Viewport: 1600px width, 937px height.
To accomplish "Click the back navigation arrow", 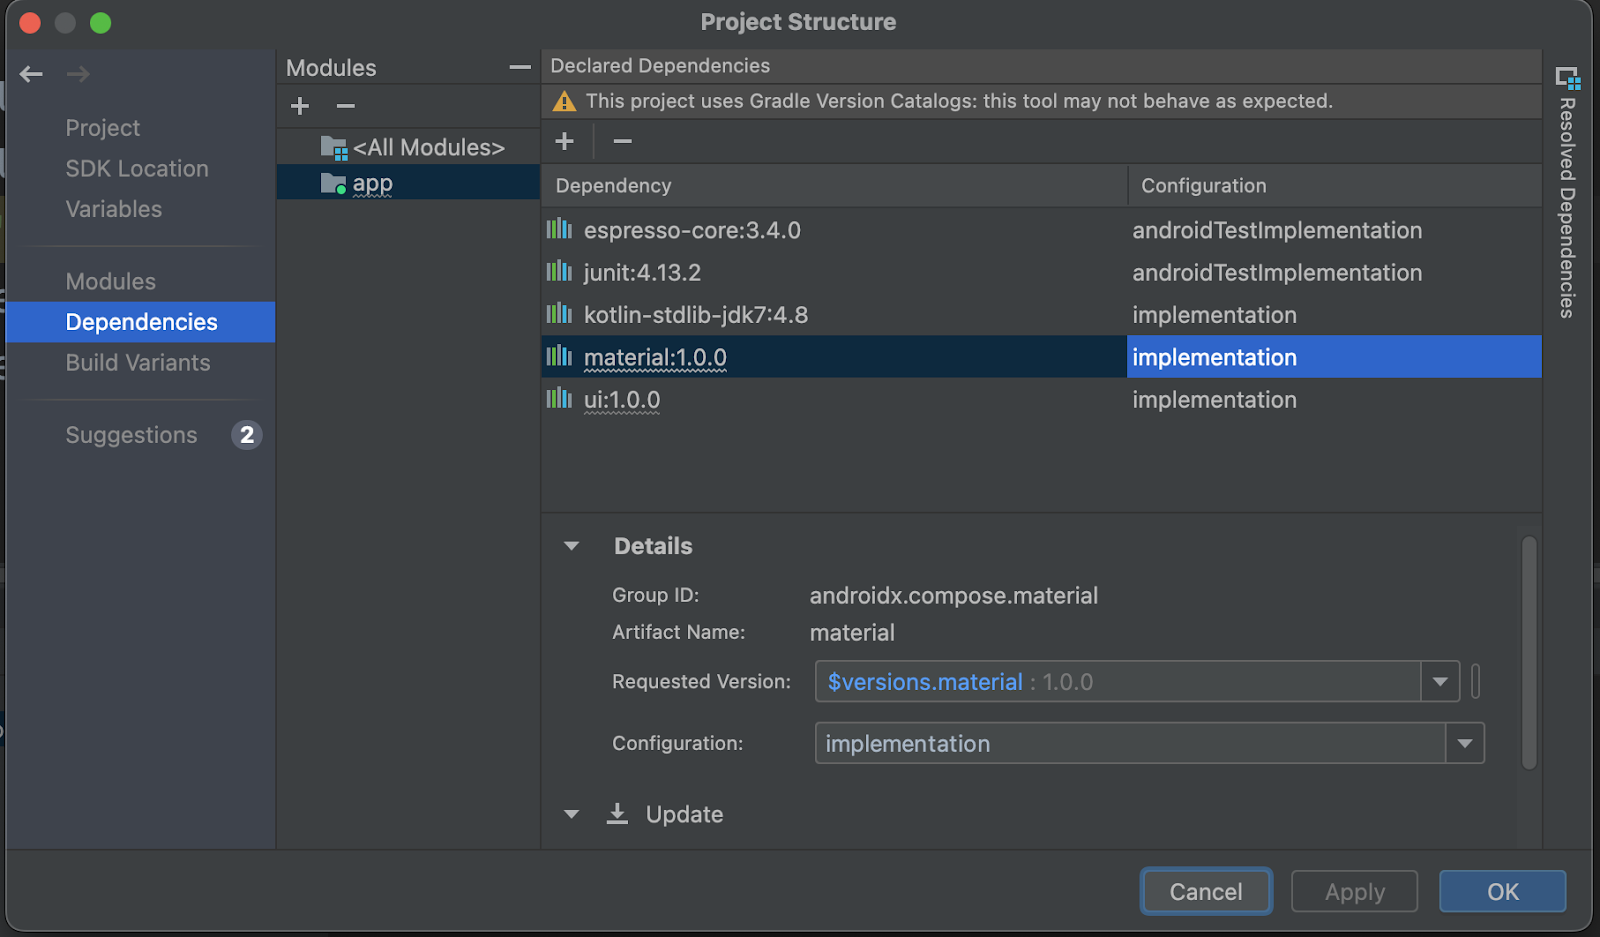I will pyautogui.click(x=31, y=73).
